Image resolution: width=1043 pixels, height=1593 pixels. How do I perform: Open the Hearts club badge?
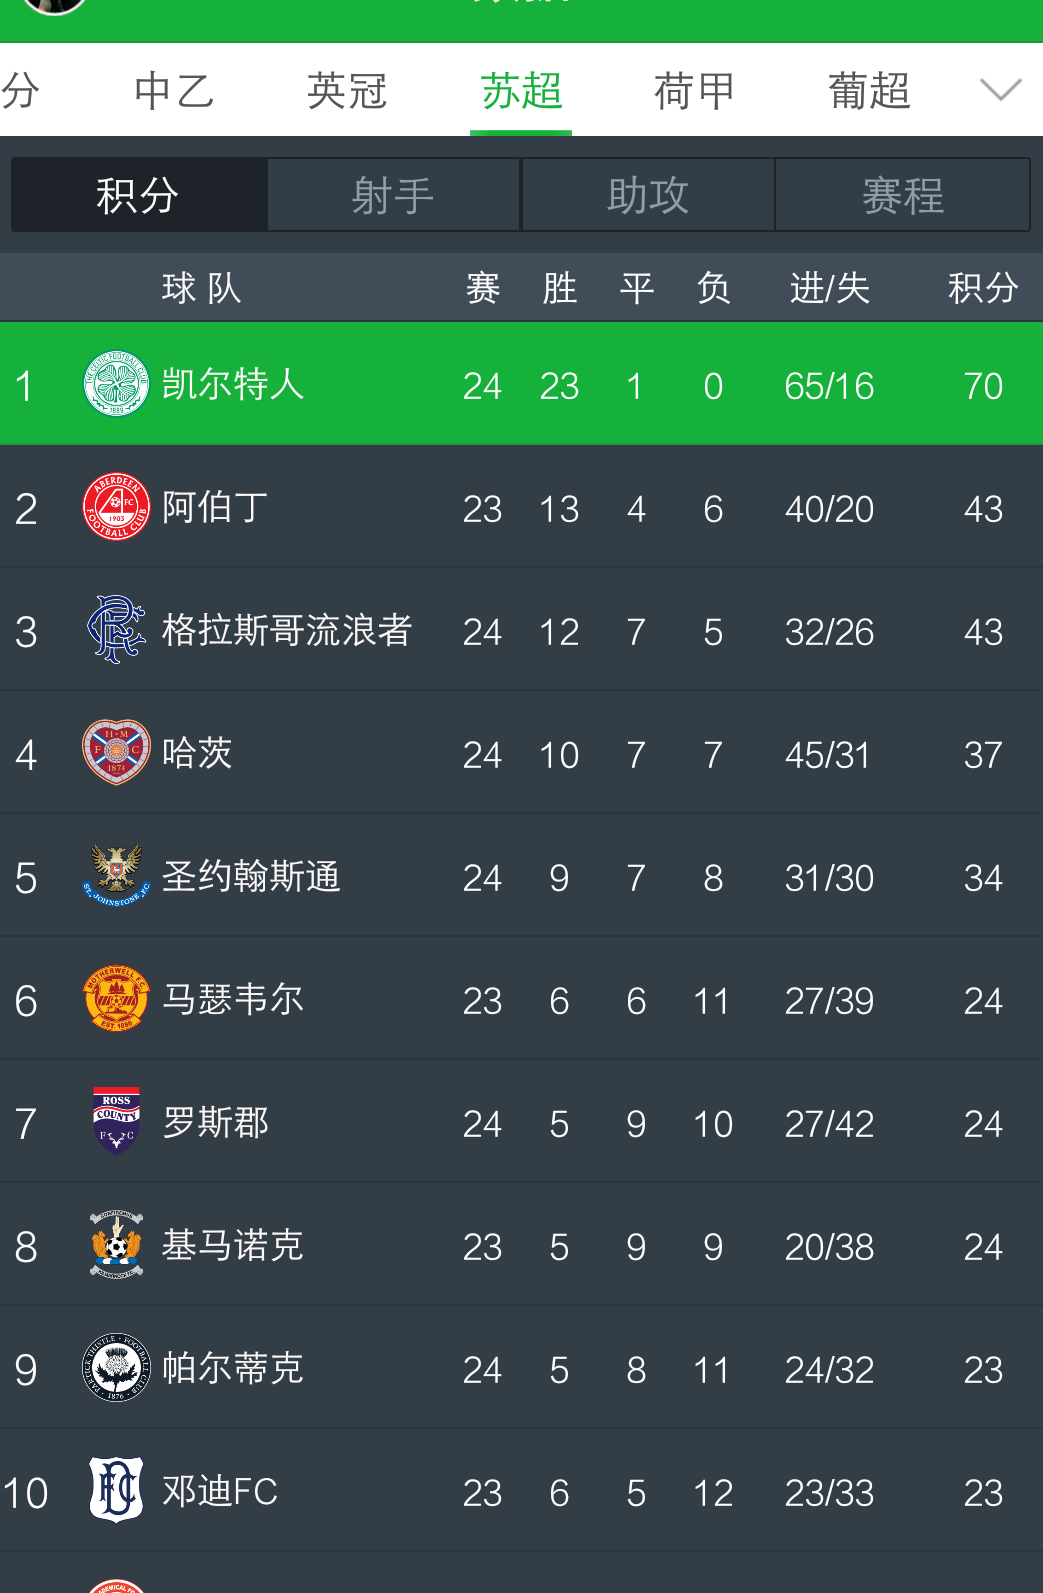tap(116, 753)
